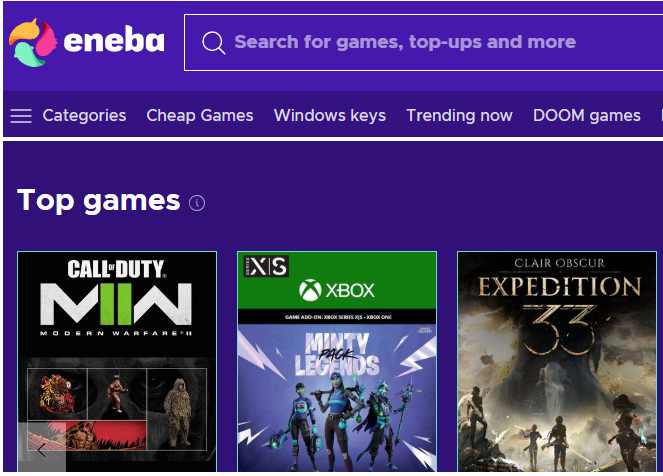Click the MWII logo on the Call of Duty card
This screenshot has width=663, height=476.
[116, 301]
